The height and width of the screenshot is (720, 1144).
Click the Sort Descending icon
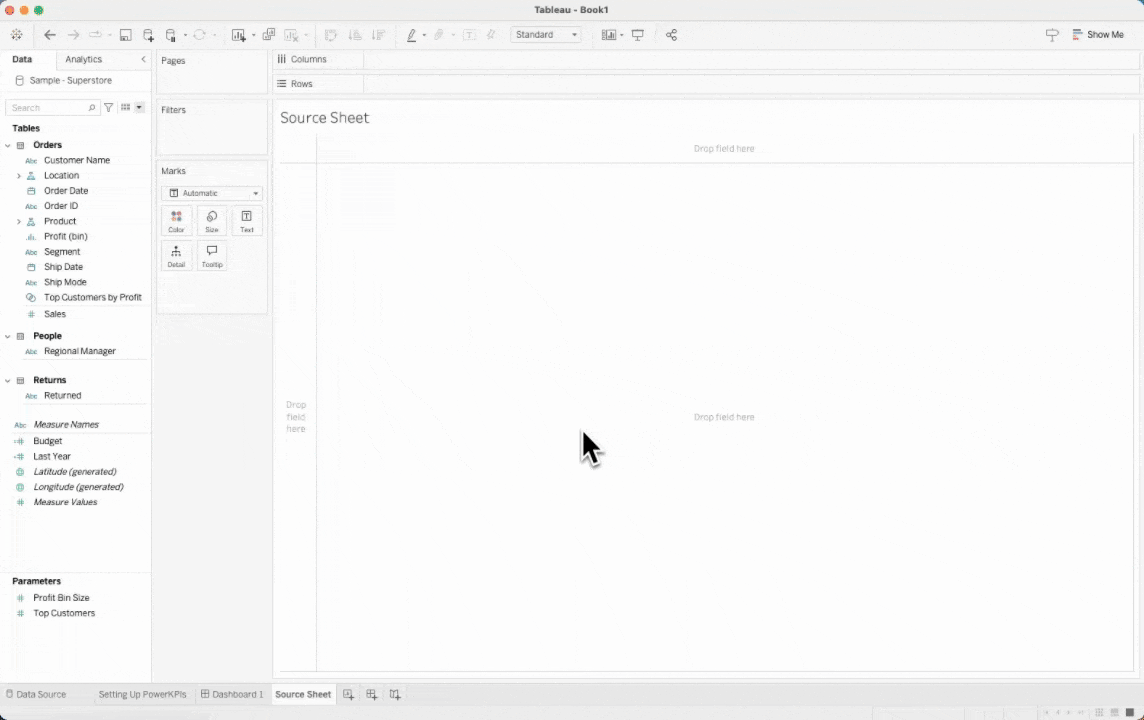[x=378, y=34]
